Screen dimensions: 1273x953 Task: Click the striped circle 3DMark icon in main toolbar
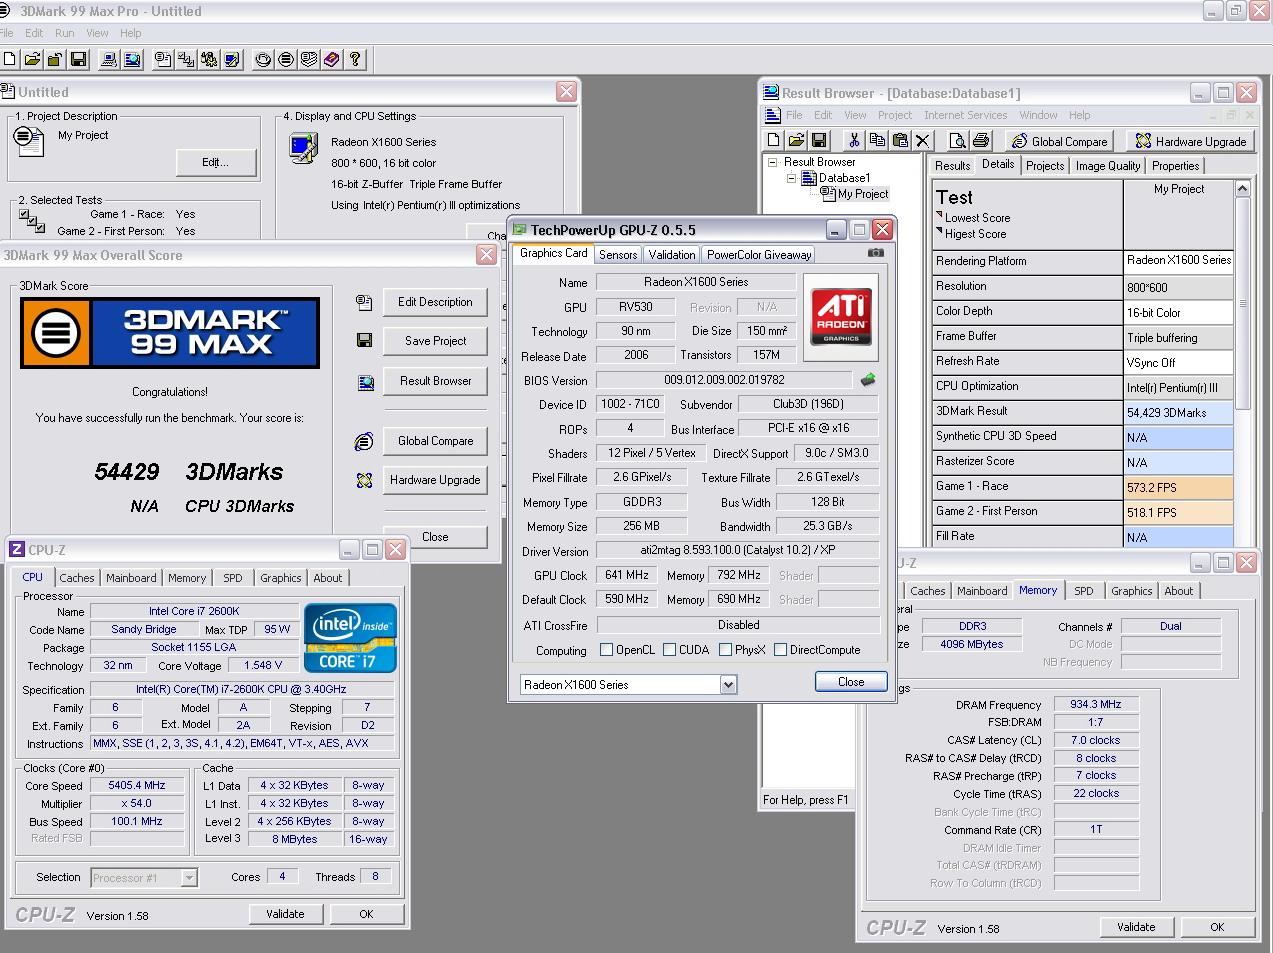[x=286, y=60]
